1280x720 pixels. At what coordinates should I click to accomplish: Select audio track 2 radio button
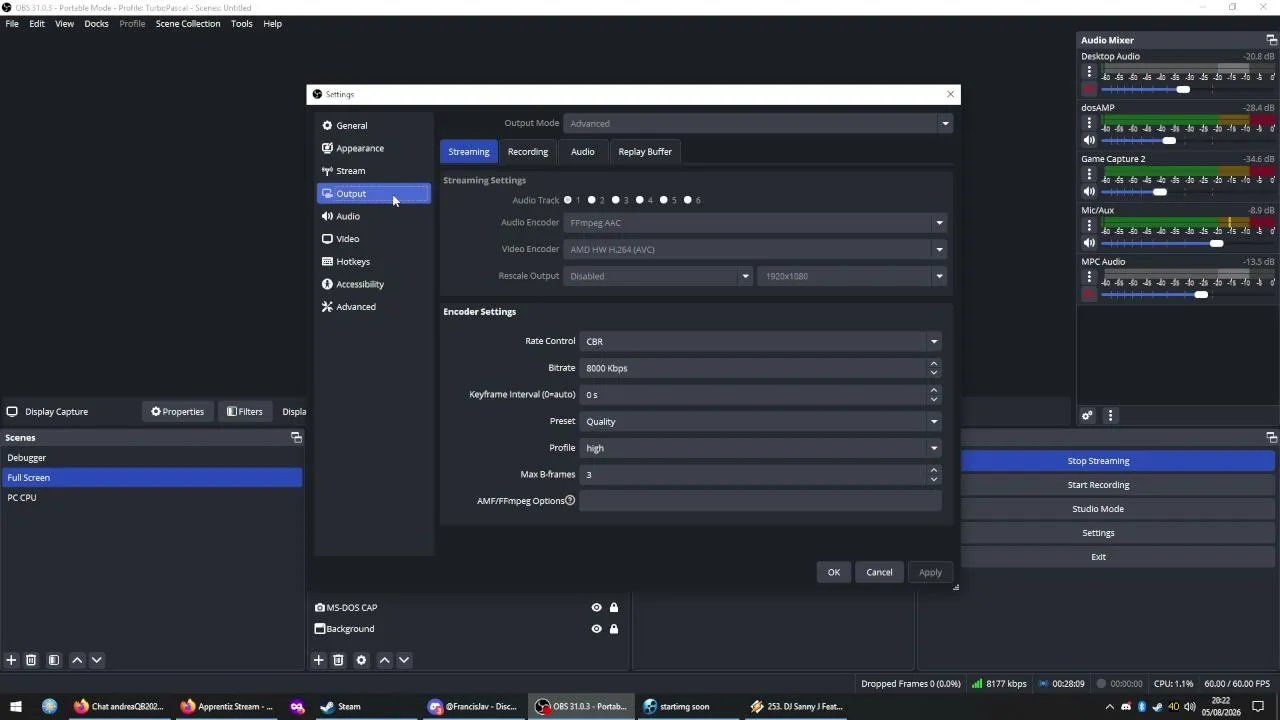pos(592,200)
